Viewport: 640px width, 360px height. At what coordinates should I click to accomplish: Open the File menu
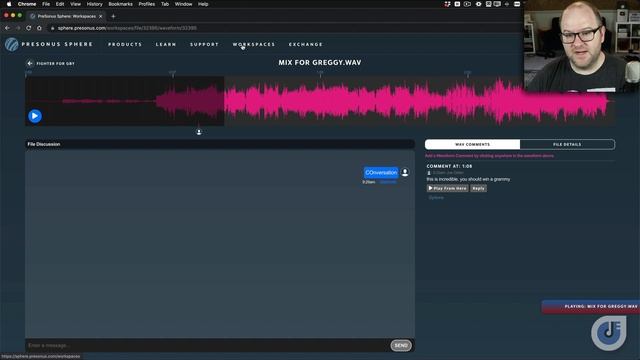click(x=46, y=4)
